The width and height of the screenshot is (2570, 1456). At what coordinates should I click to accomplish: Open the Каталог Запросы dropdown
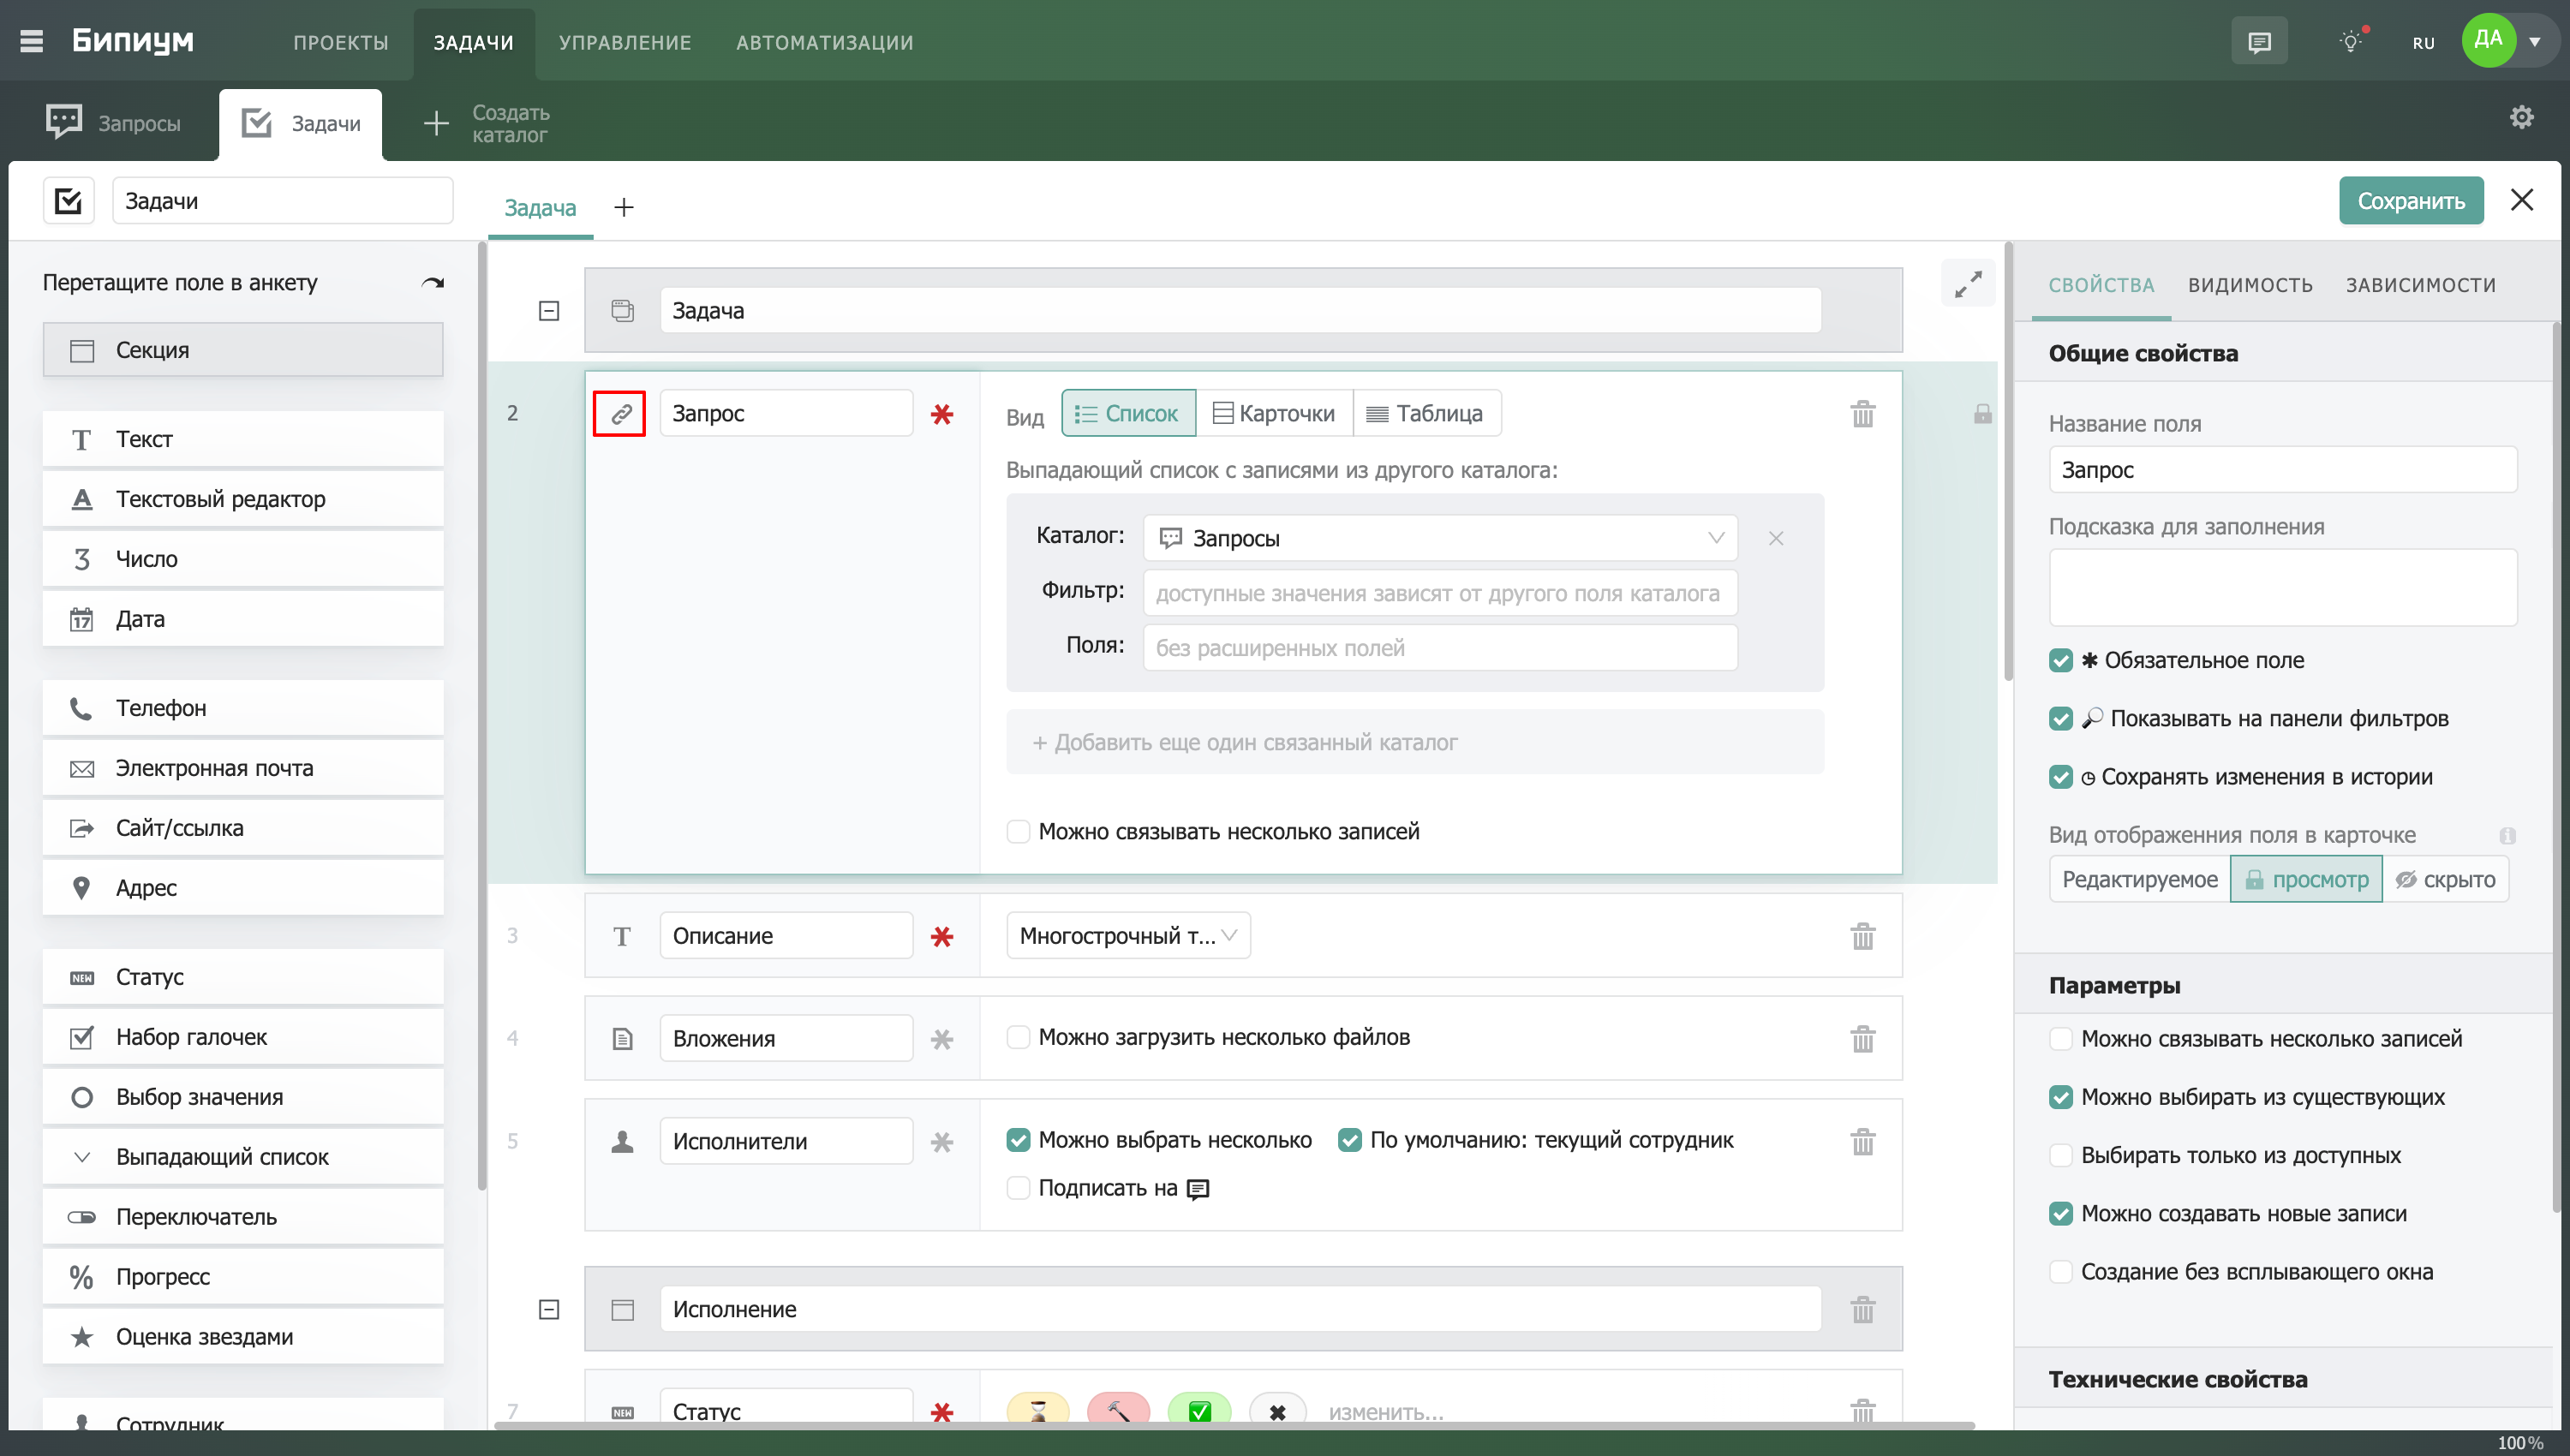(1439, 538)
